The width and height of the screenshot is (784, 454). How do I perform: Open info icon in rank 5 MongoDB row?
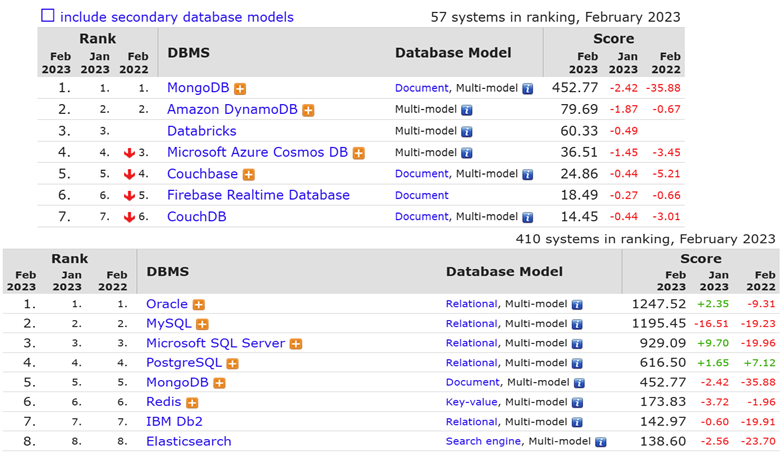[x=579, y=384]
